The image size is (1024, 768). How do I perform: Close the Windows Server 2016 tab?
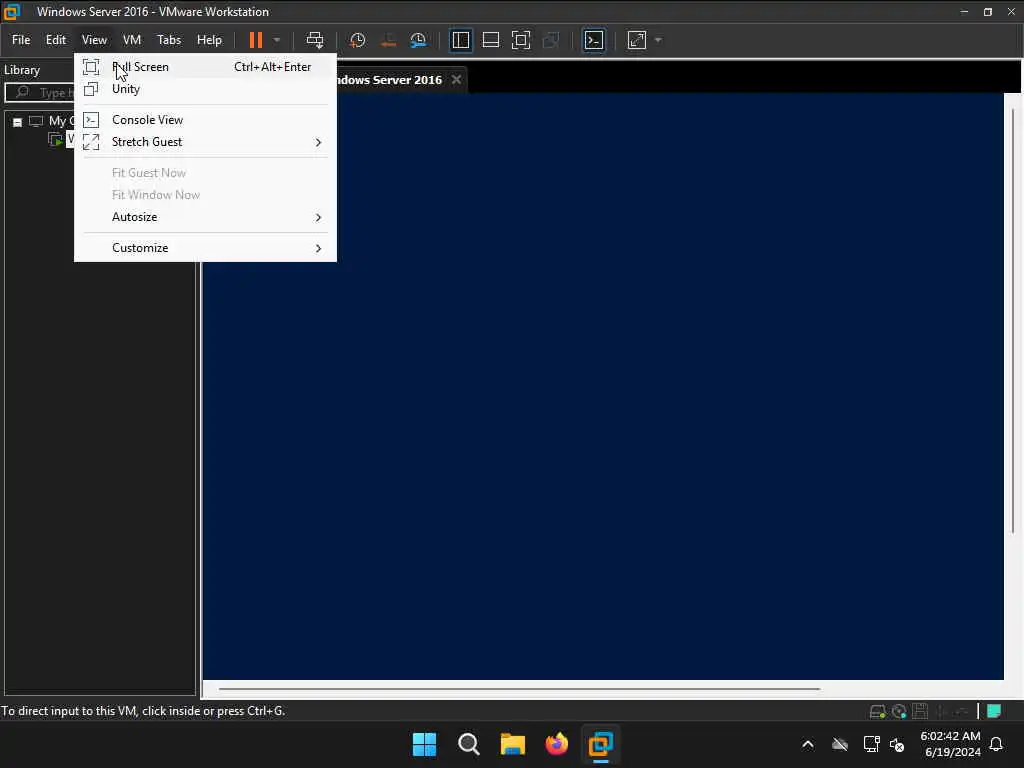[x=456, y=80]
